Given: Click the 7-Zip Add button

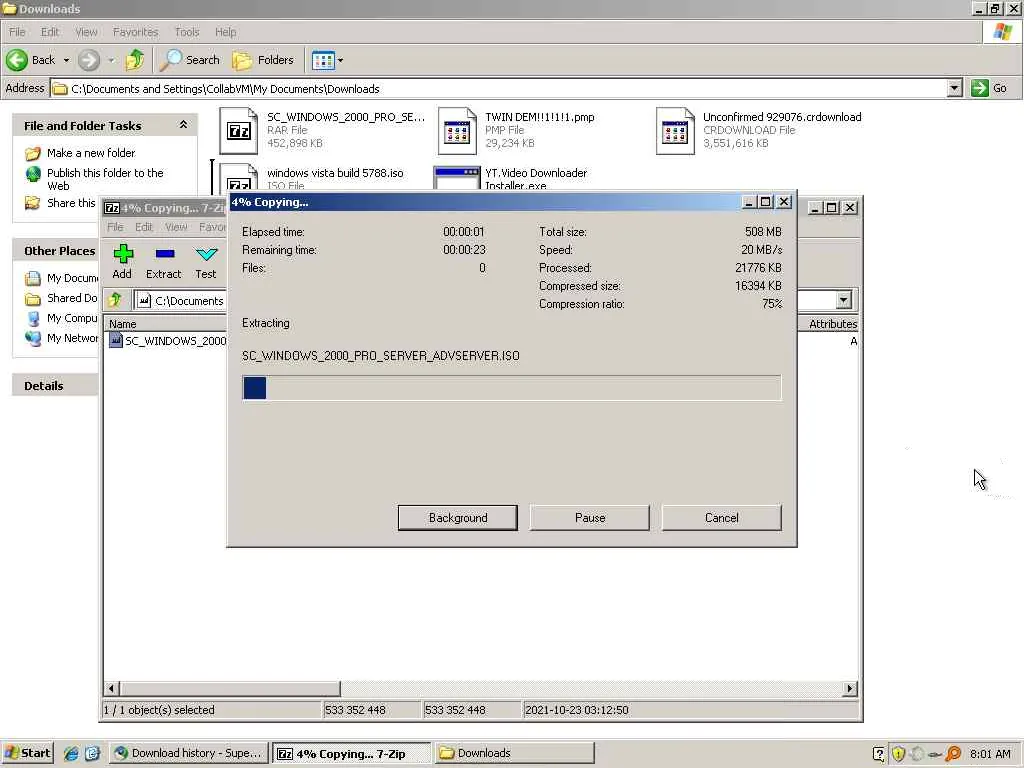Looking at the screenshot, I should [x=122, y=262].
